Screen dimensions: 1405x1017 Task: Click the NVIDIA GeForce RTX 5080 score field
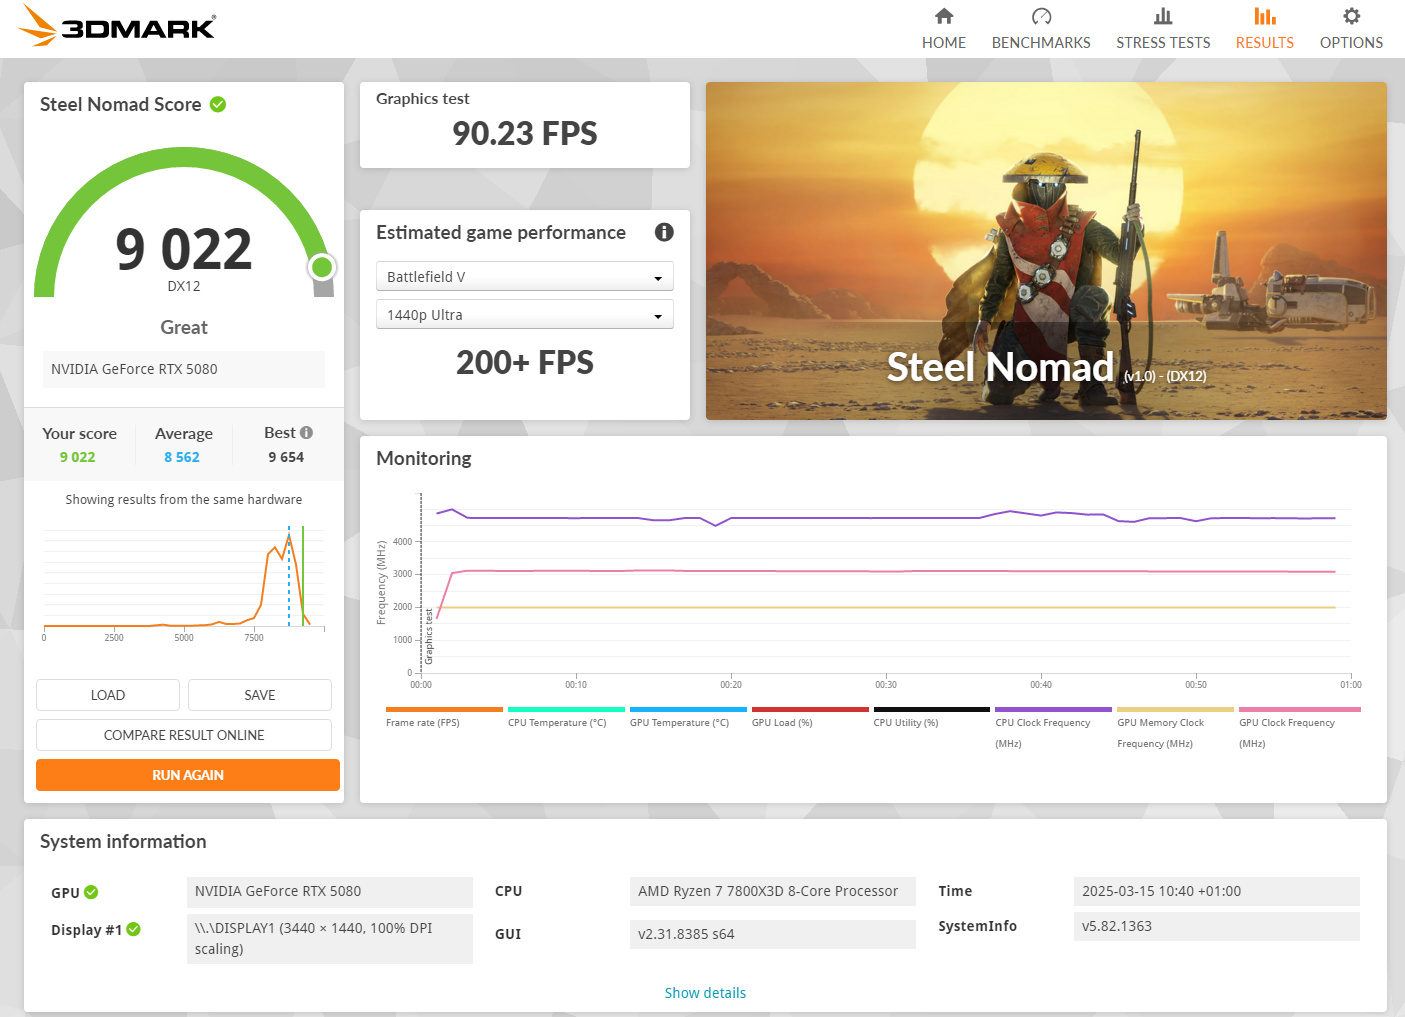[x=184, y=369]
